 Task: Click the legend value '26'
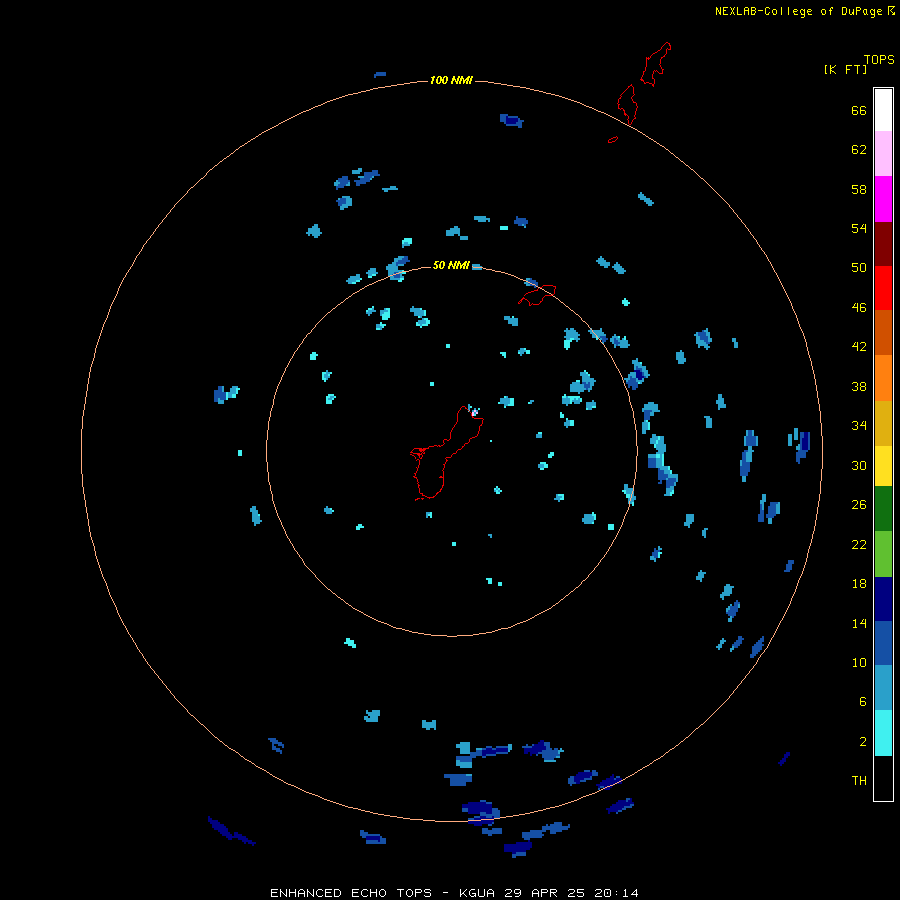coord(859,505)
